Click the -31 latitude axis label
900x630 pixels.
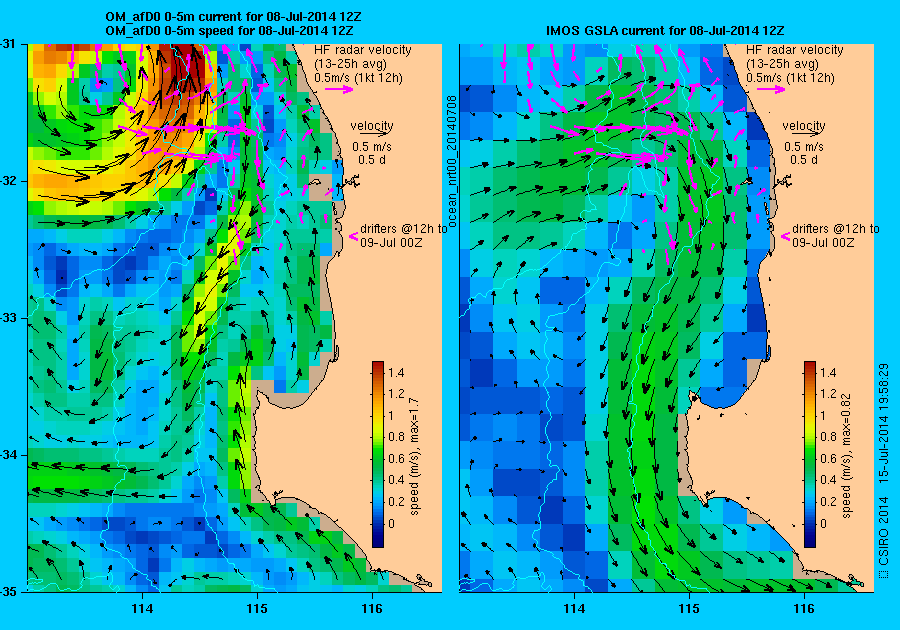[8, 44]
